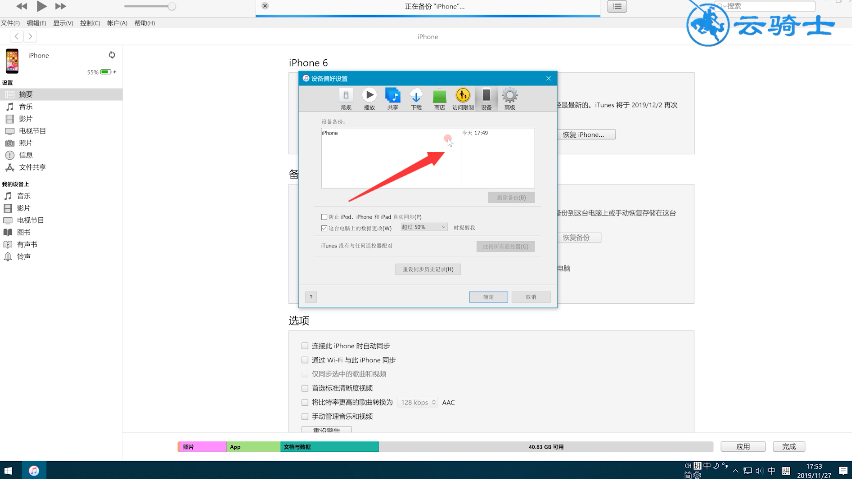Open the Windows Start menu

8,470
